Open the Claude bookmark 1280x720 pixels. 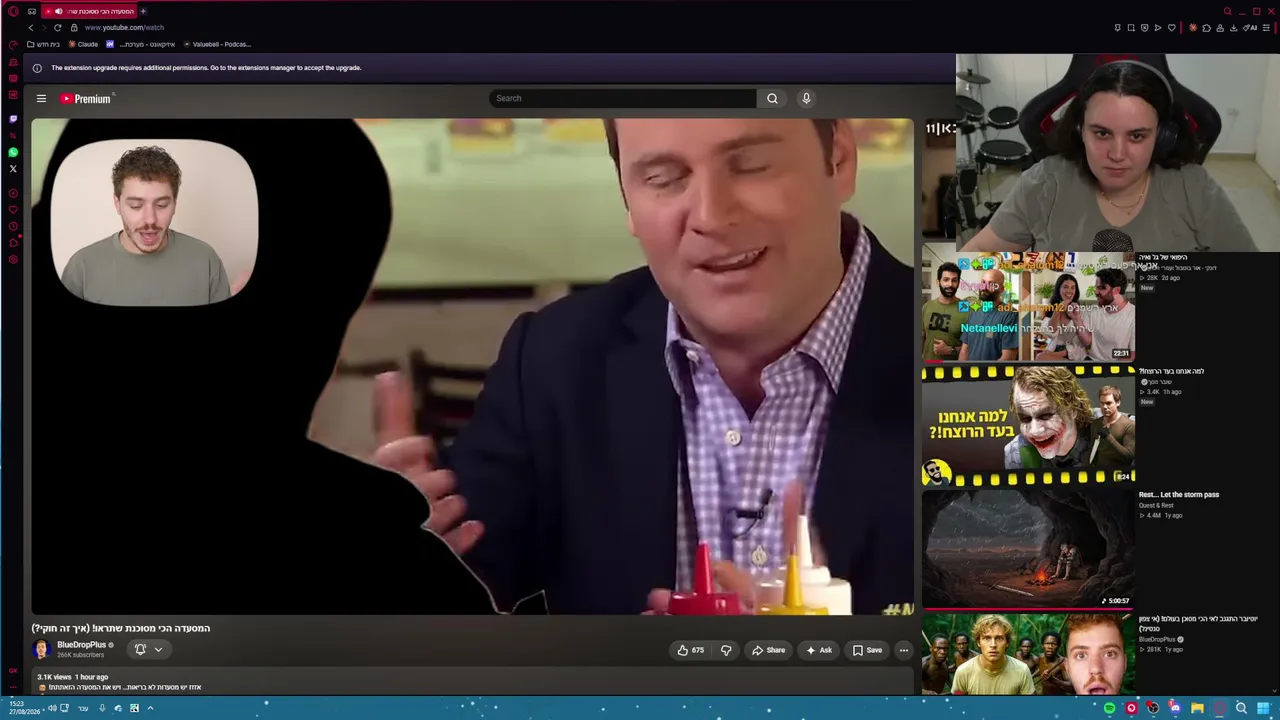tap(83, 44)
